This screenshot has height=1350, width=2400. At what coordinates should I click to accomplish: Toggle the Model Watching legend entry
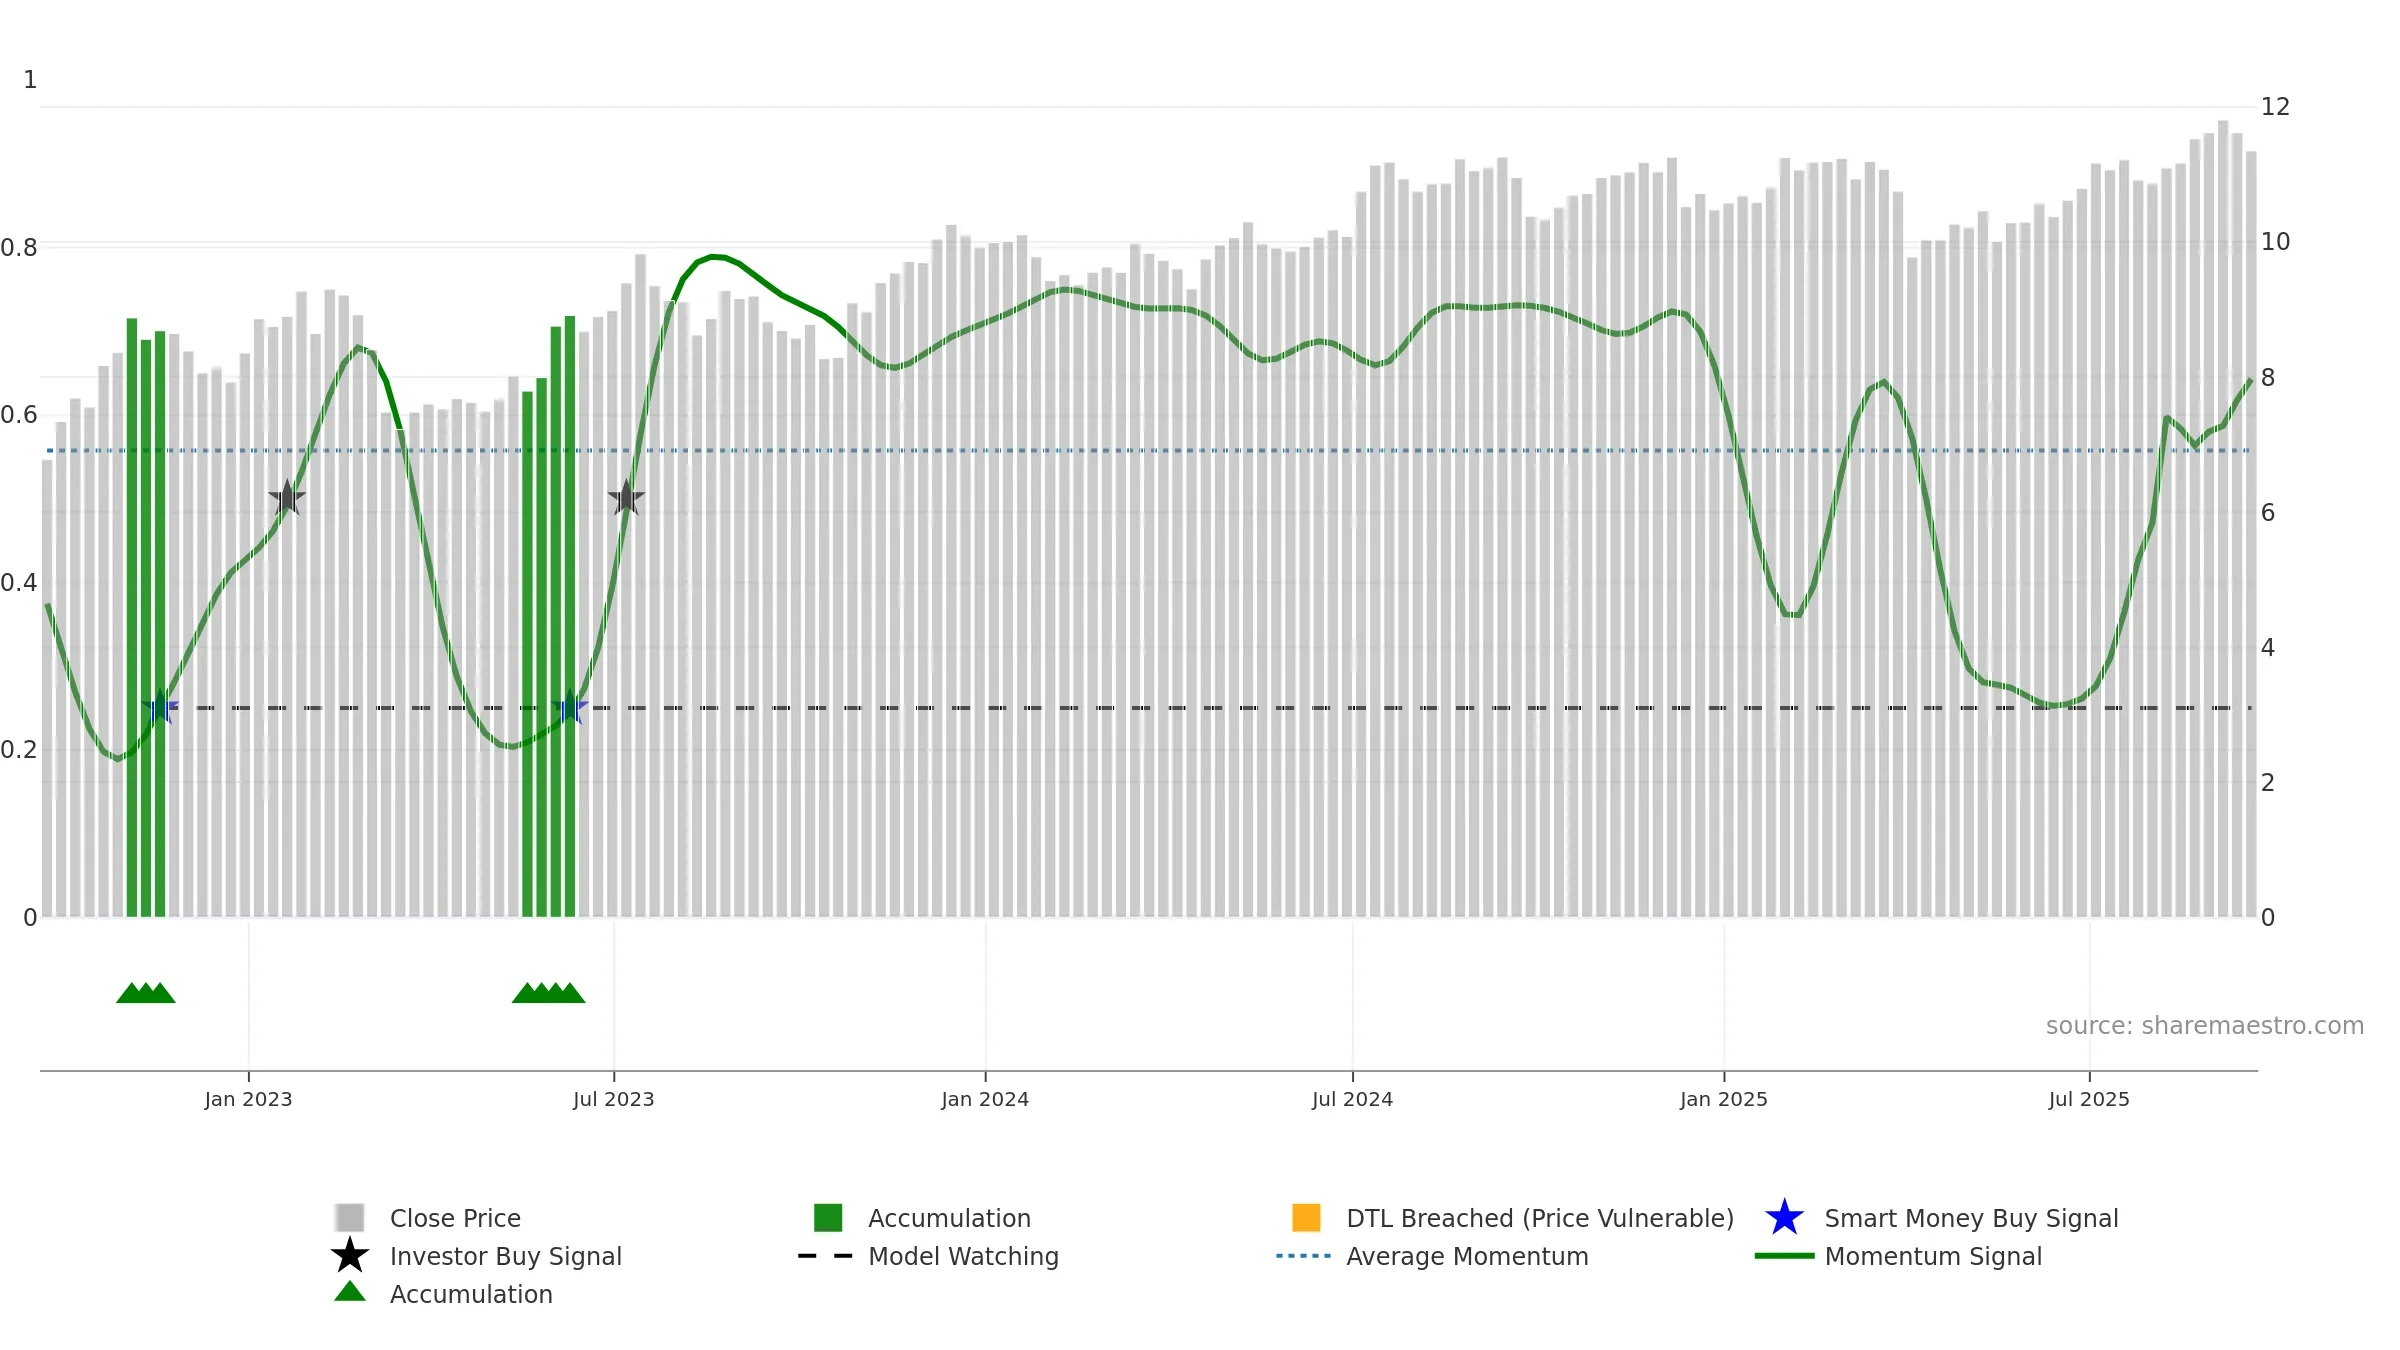[928, 1256]
